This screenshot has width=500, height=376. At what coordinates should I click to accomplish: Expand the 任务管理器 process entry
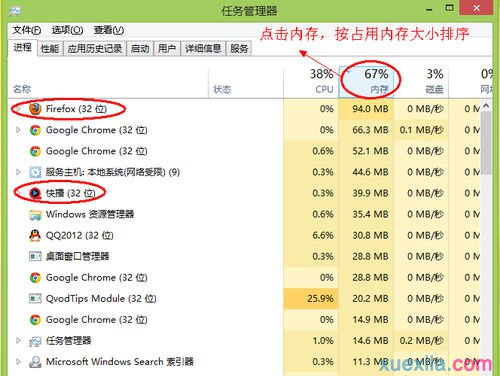pyautogui.click(x=18, y=341)
